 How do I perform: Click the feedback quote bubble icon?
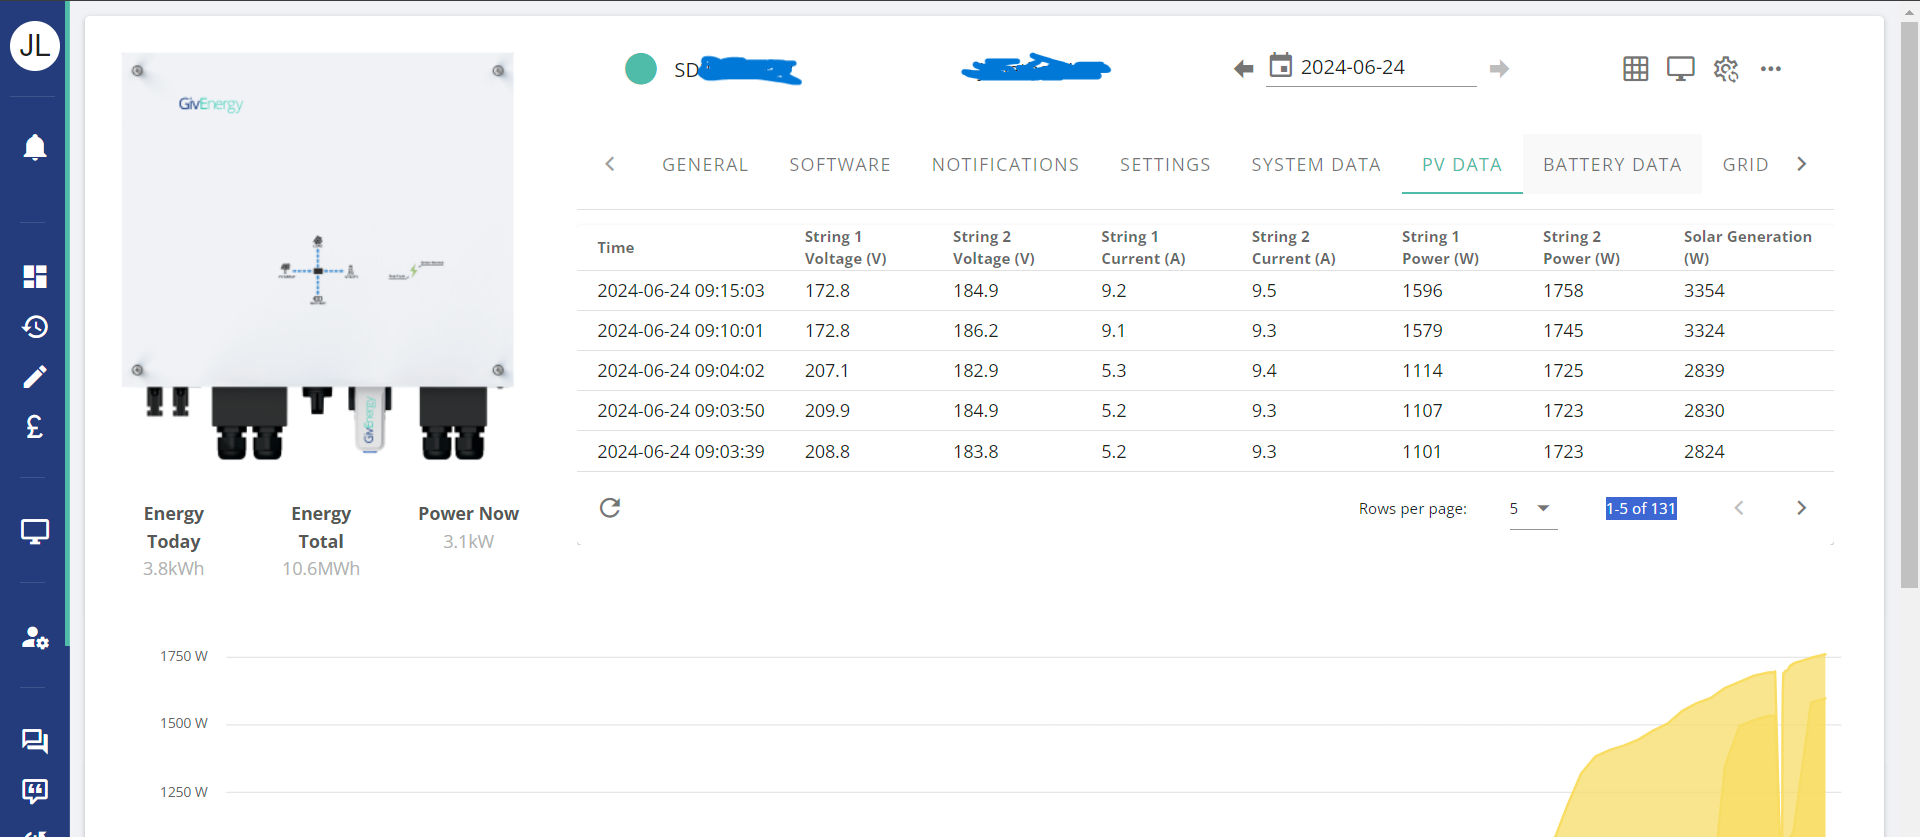pos(35,792)
